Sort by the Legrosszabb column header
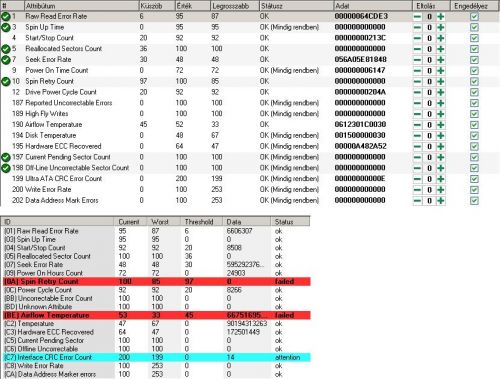 (235, 6)
